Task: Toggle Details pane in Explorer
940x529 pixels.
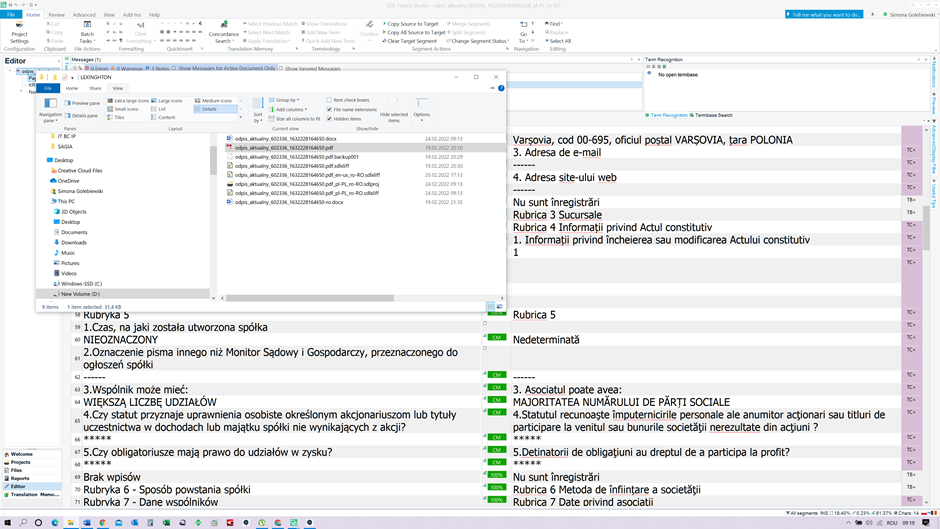Action: tap(81, 116)
